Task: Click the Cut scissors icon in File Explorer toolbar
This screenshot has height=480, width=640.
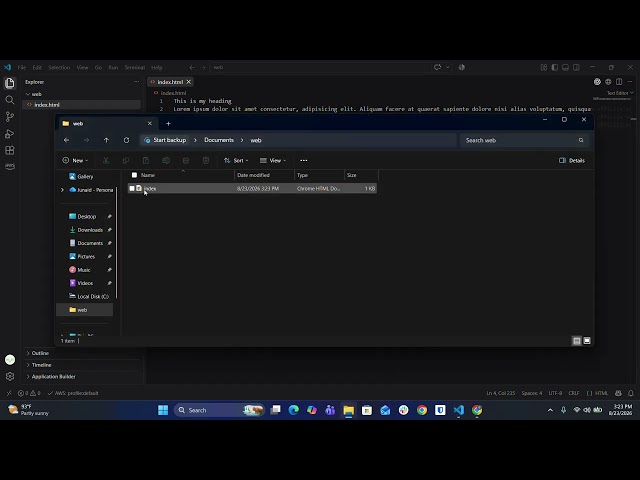Action: click(x=106, y=160)
